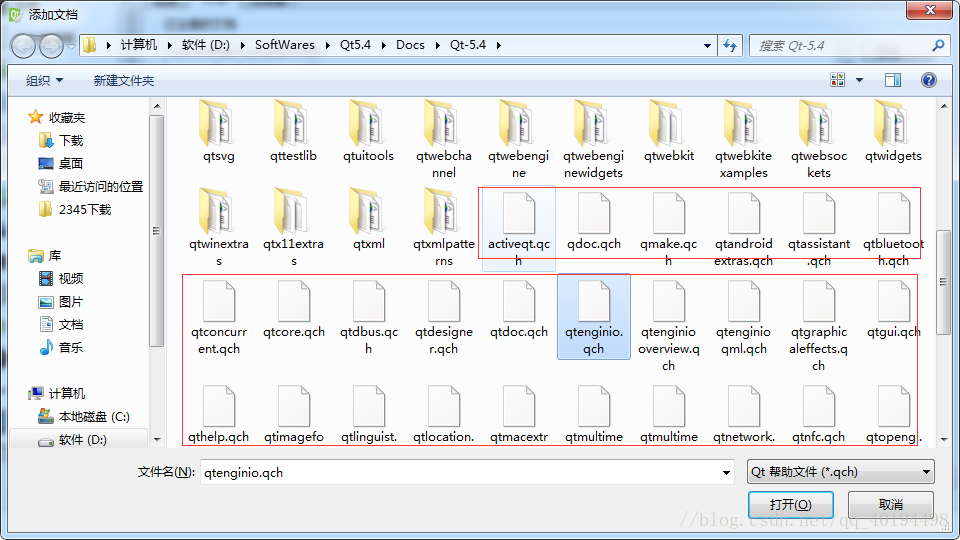Expand the view options dropdown arrow
The image size is (960, 540).
(859, 80)
